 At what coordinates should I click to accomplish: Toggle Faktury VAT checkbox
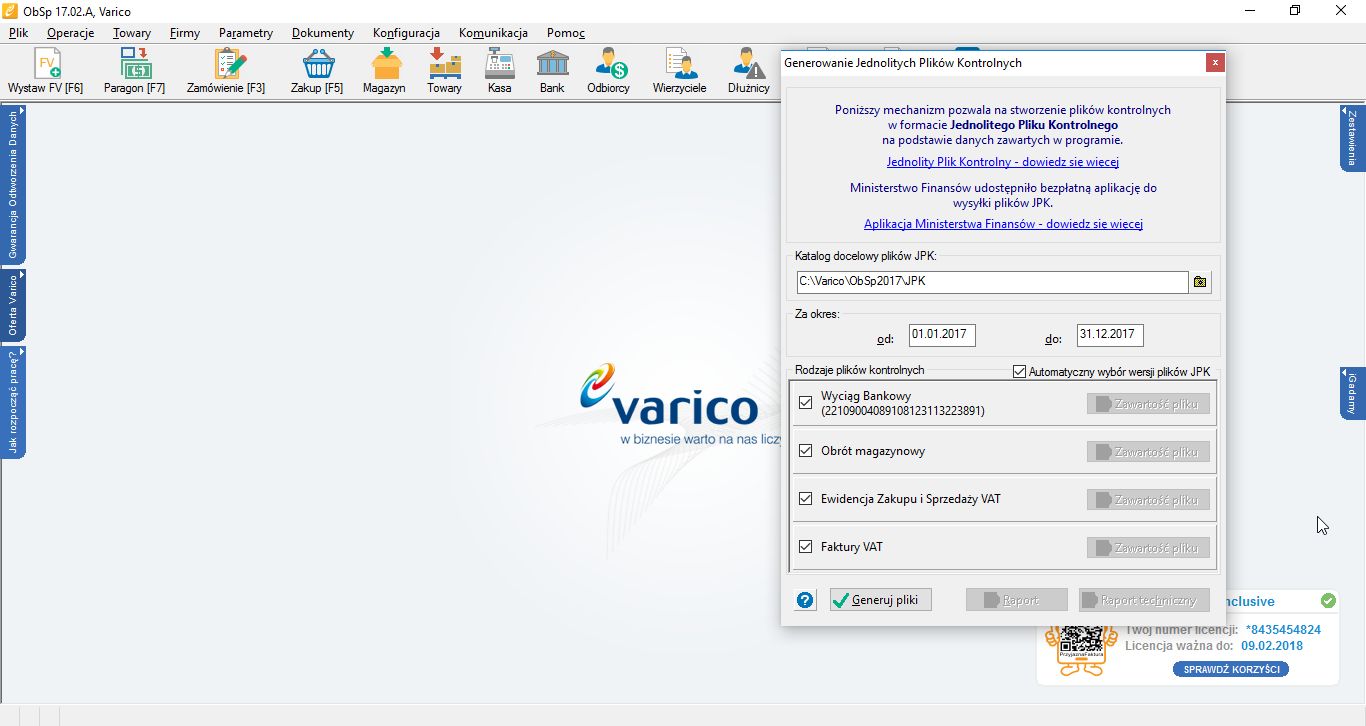tap(806, 547)
